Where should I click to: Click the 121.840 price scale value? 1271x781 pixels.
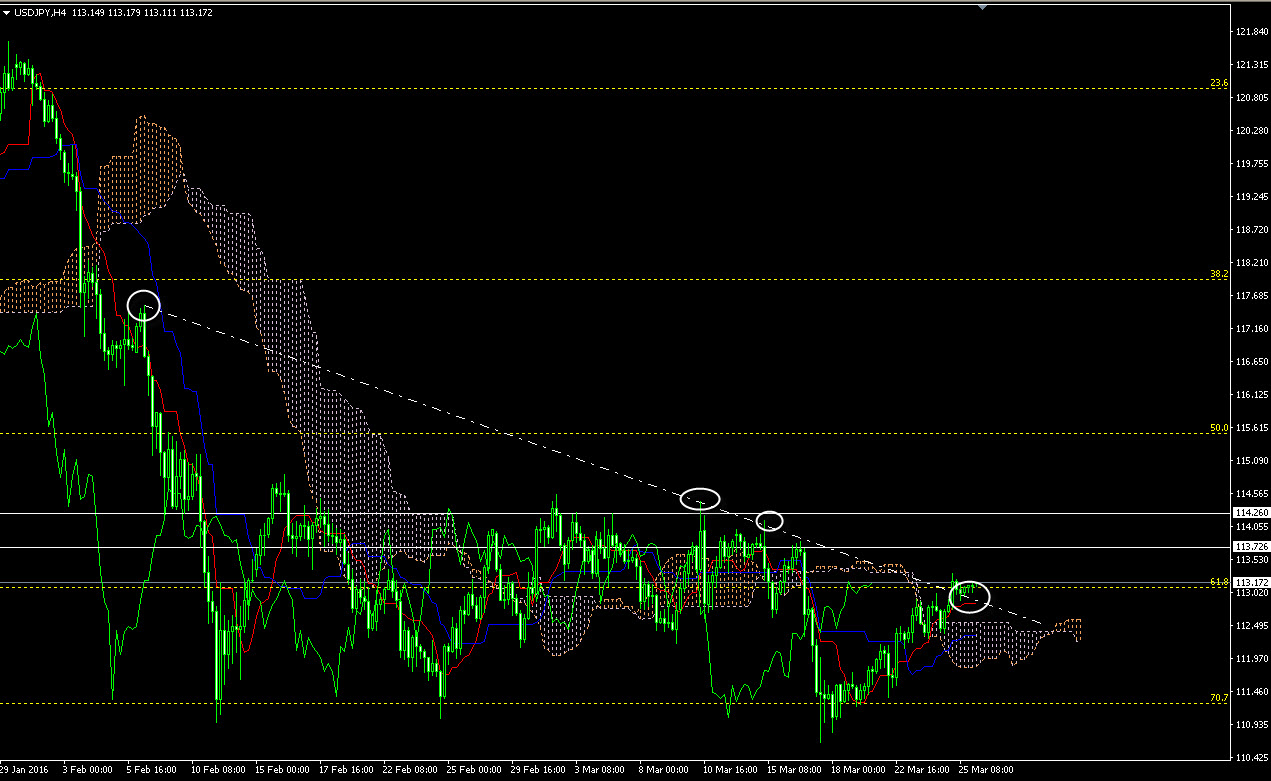(1252, 32)
